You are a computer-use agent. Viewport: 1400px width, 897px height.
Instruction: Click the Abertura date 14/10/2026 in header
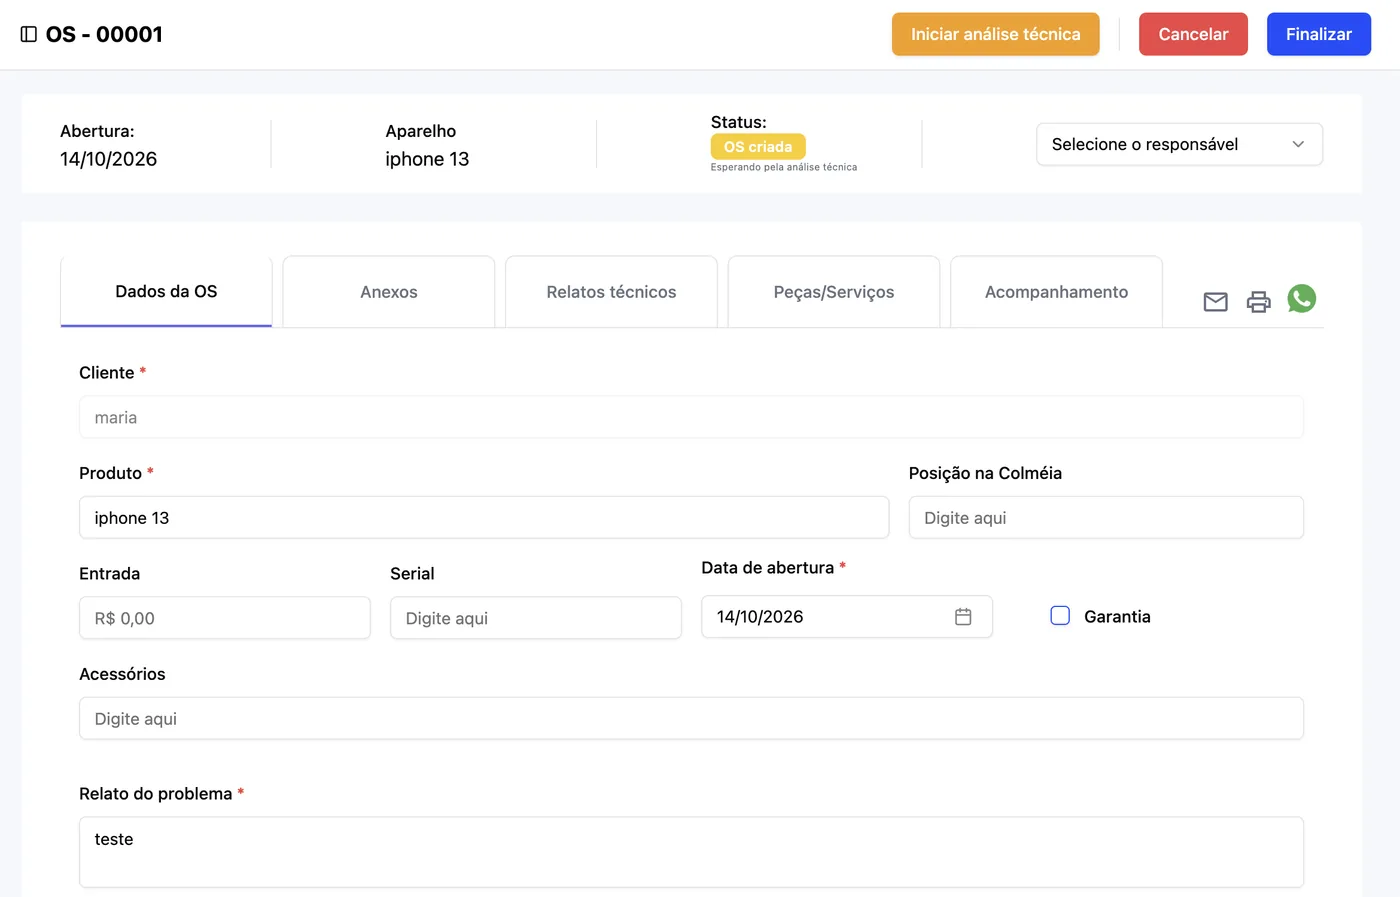(x=108, y=159)
